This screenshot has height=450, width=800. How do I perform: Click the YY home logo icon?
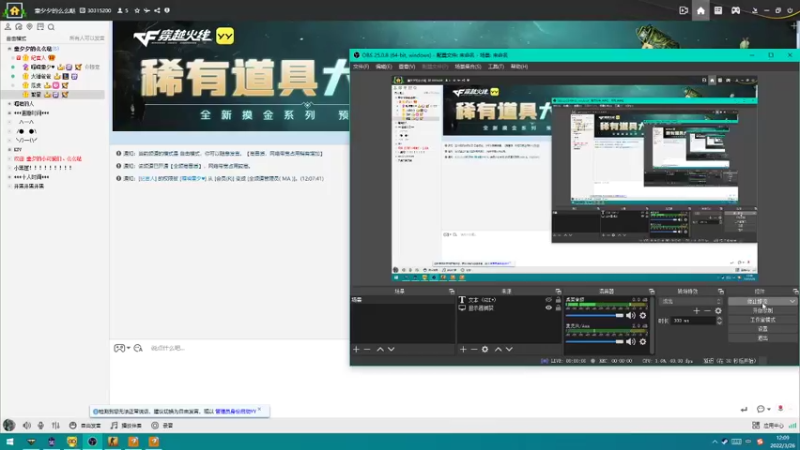coord(14,10)
